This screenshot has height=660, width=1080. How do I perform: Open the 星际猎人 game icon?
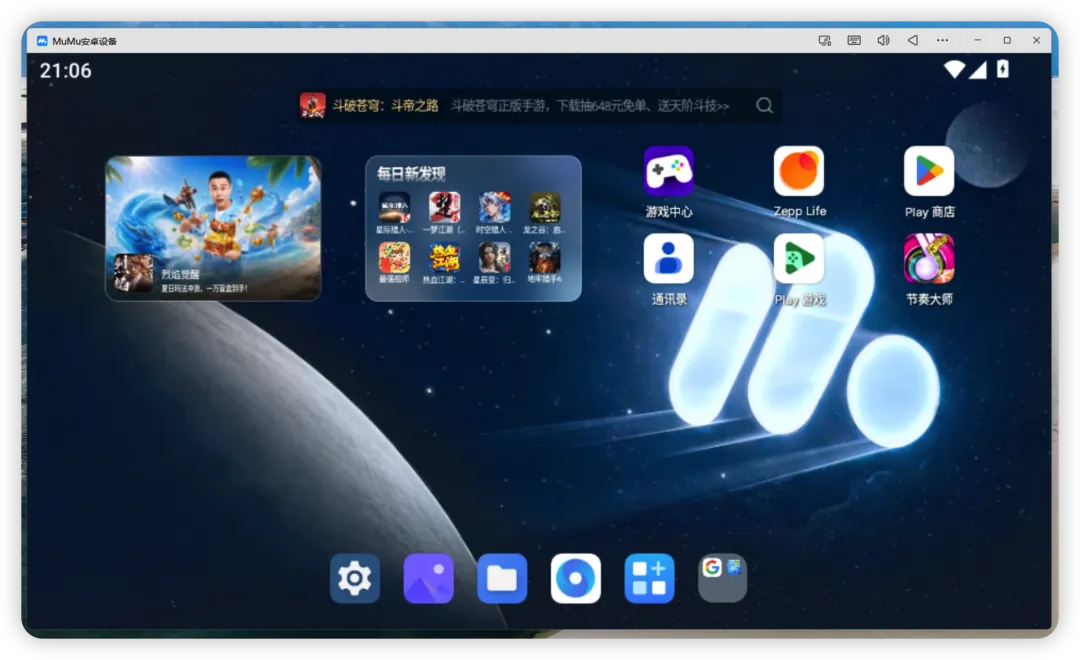click(395, 207)
